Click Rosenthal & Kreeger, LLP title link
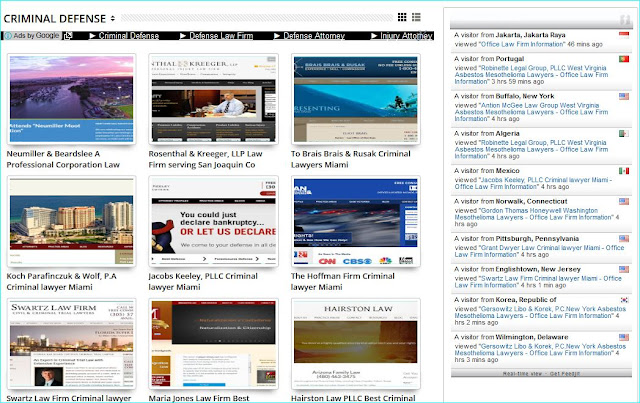Screen dimensions: 640x403 [205, 159]
